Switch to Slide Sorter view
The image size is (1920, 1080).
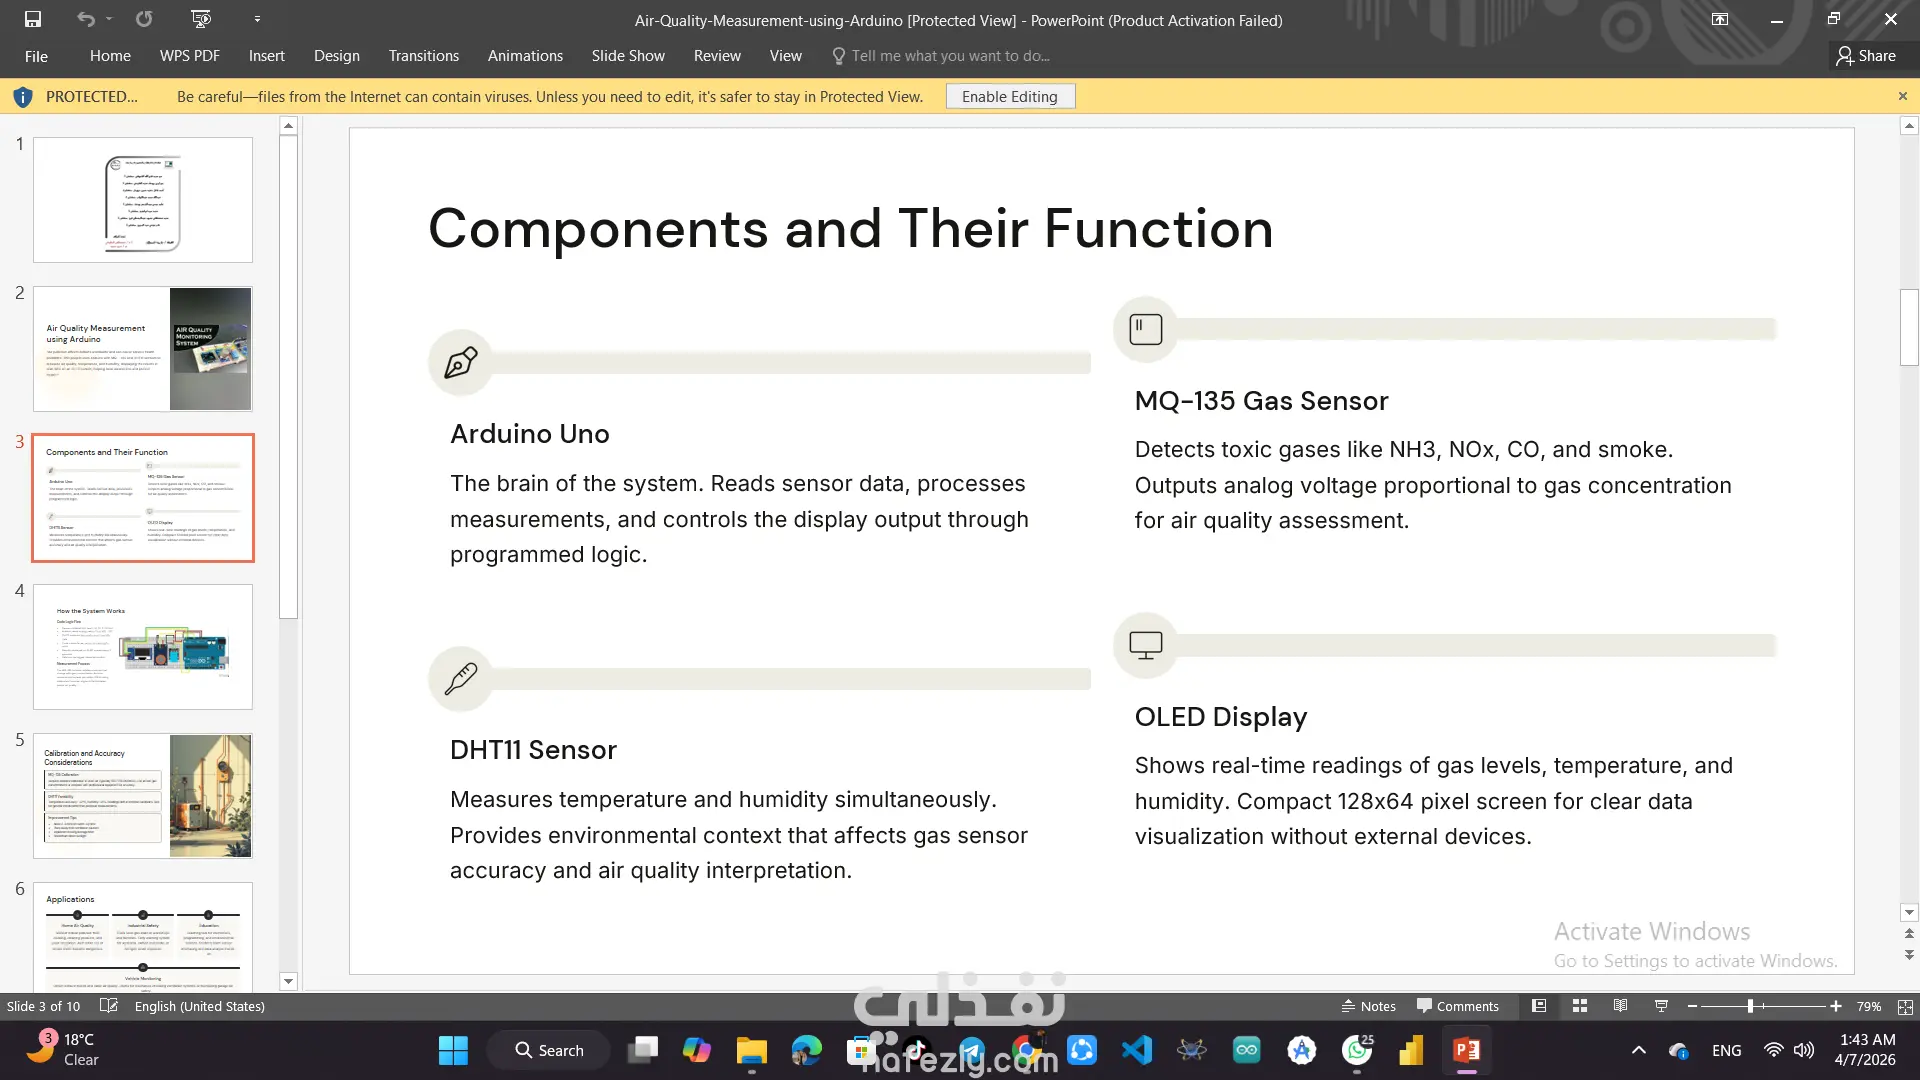coord(1580,1006)
